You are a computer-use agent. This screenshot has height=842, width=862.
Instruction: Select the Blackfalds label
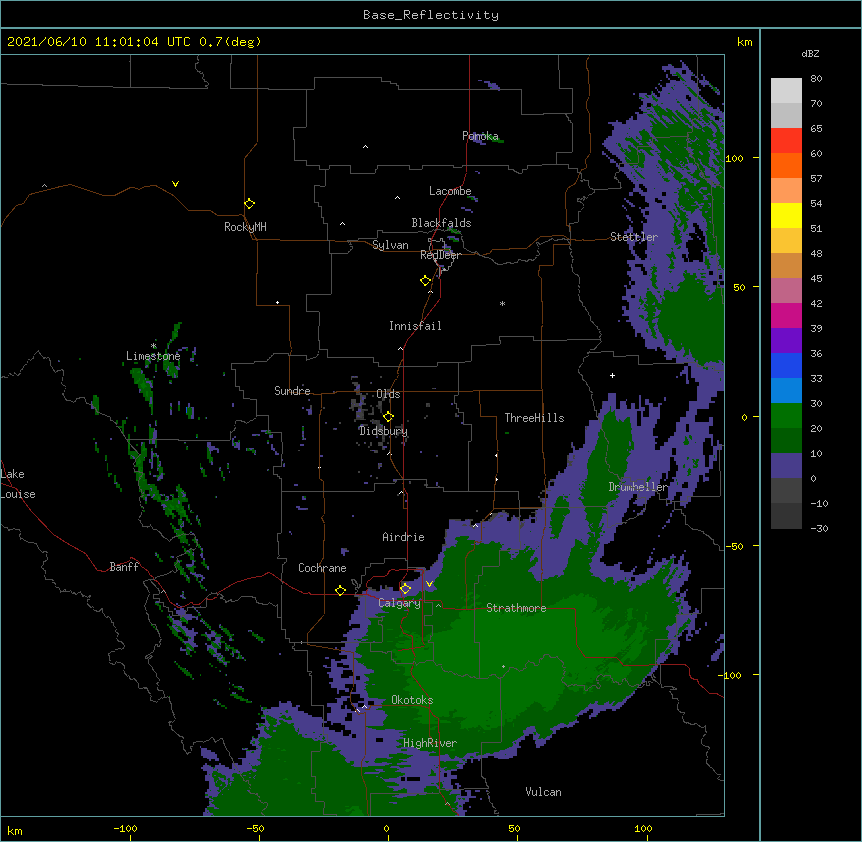(x=441, y=223)
